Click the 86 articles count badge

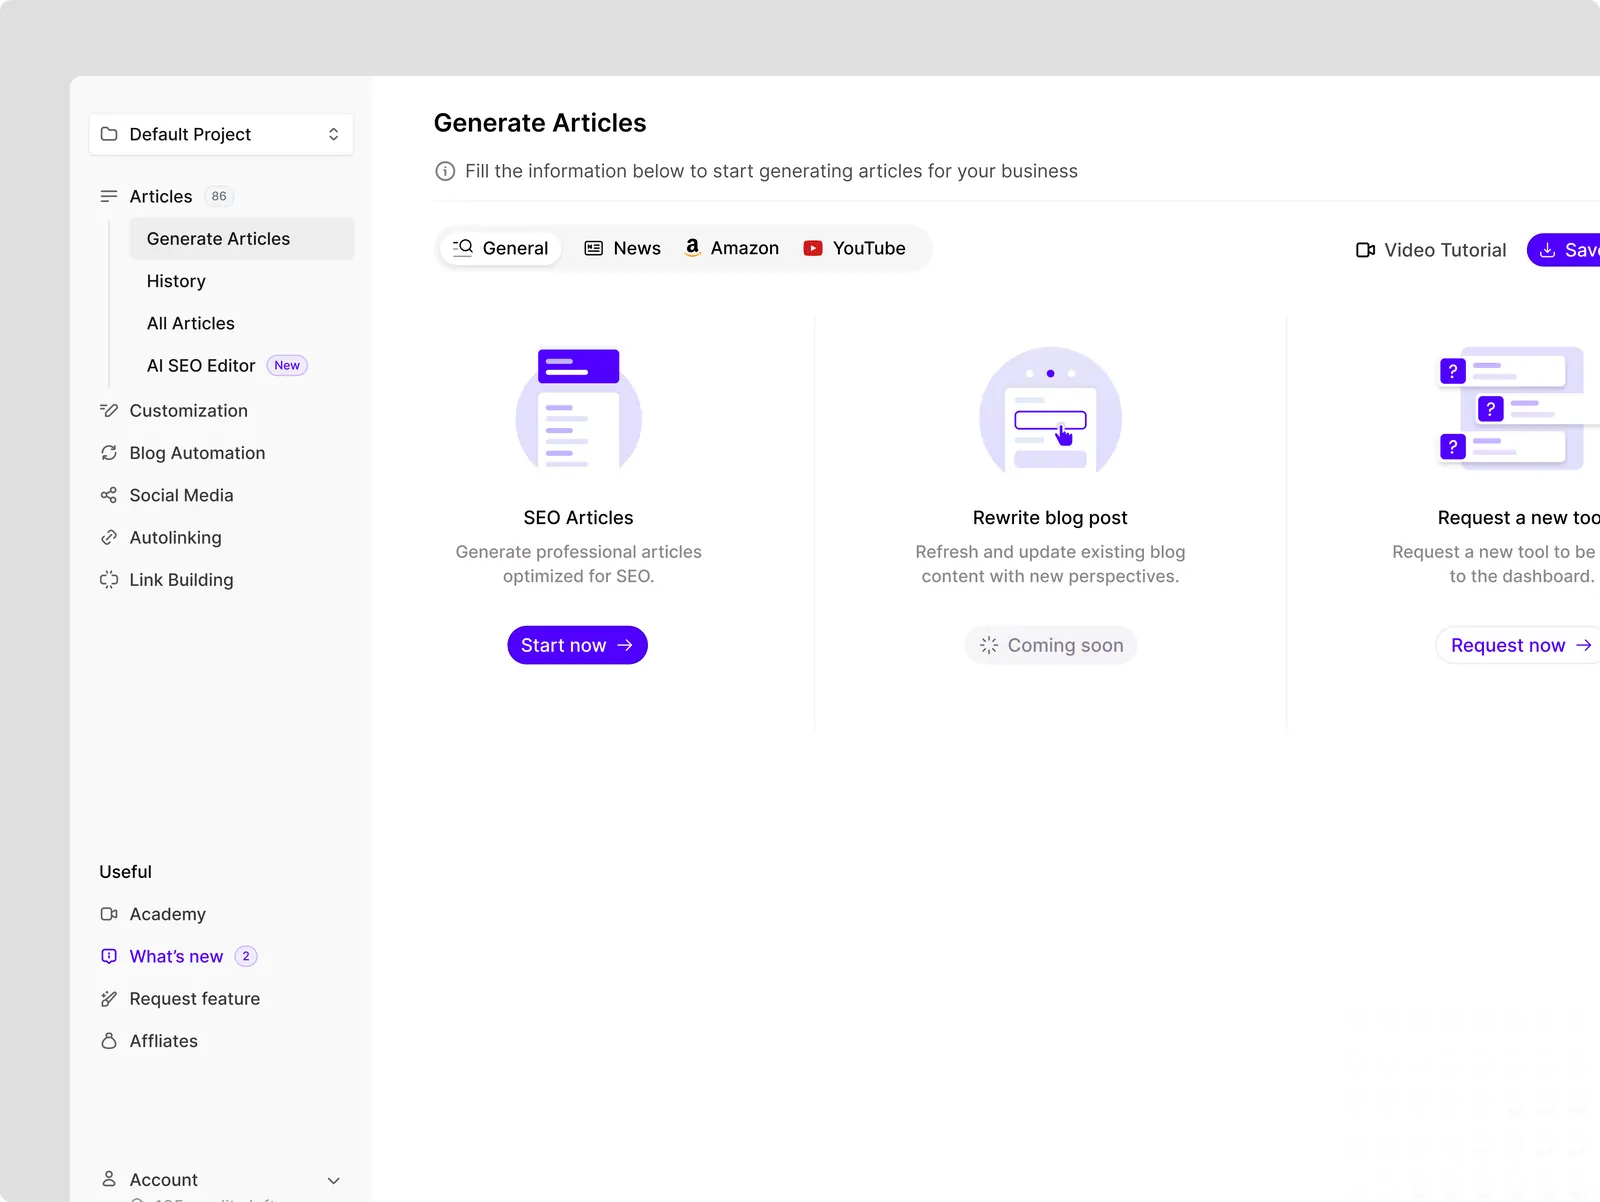(219, 196)
